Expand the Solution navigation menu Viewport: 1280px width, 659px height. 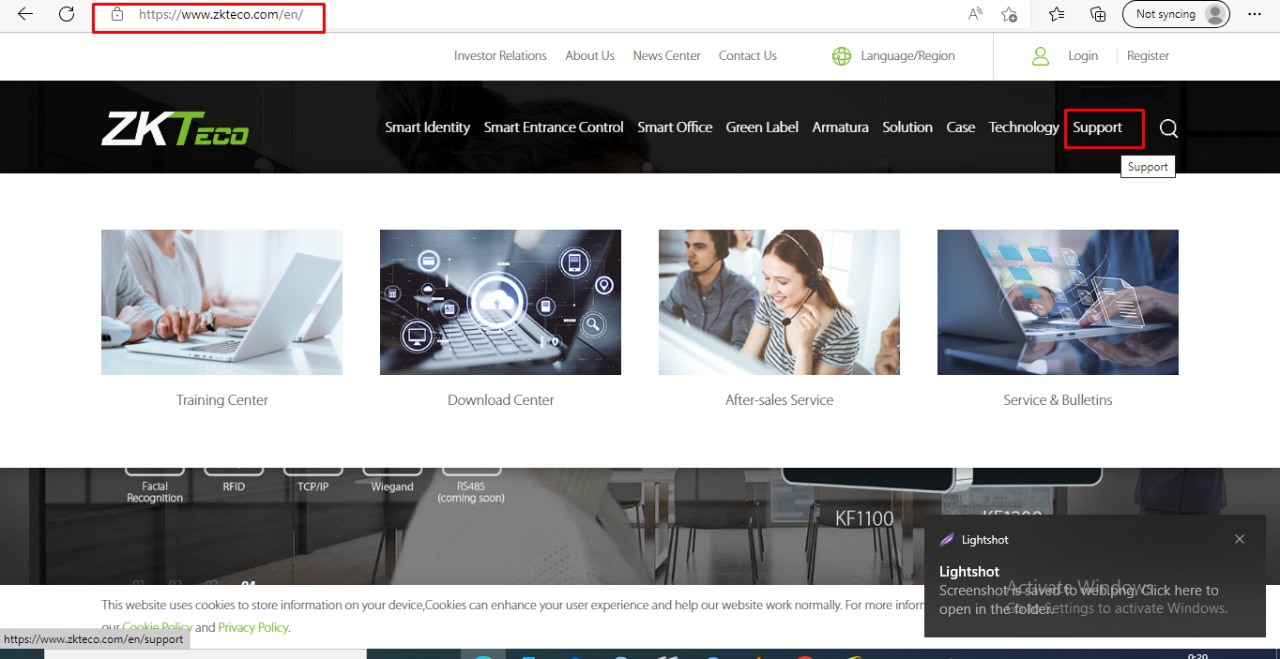pyautogui.click(x=907, y=127)
